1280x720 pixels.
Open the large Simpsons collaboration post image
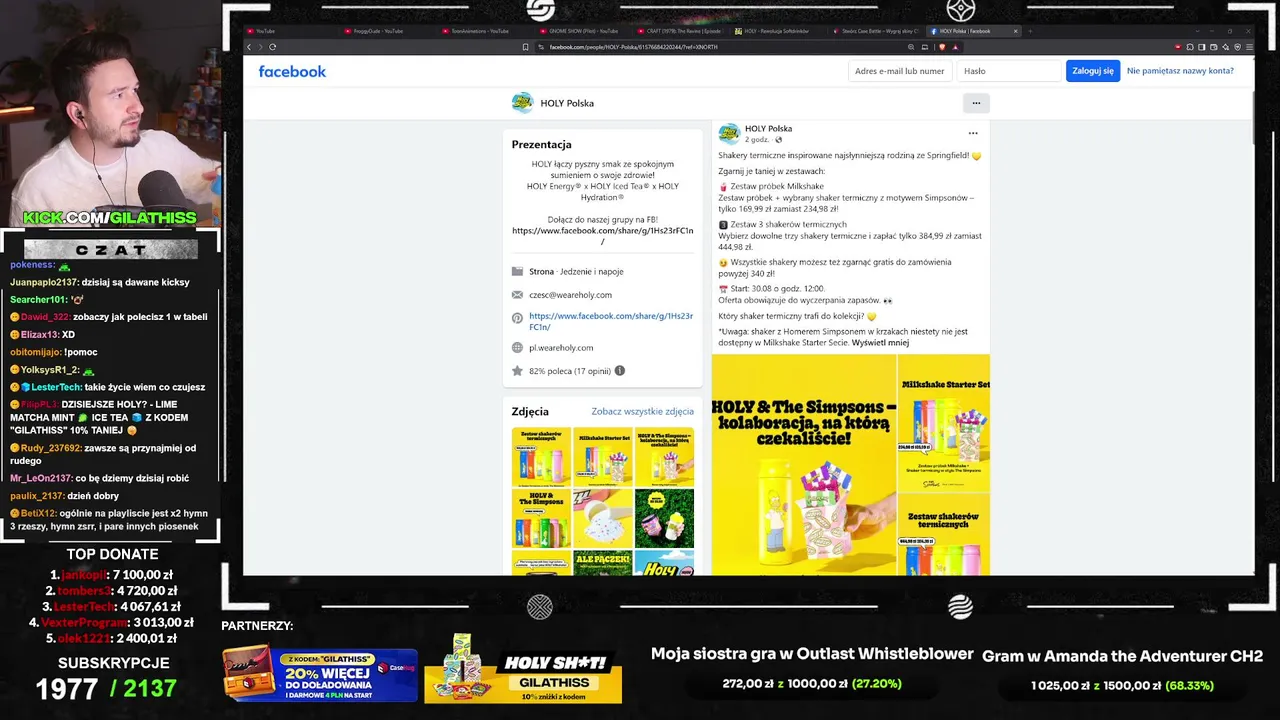[804, 465]
